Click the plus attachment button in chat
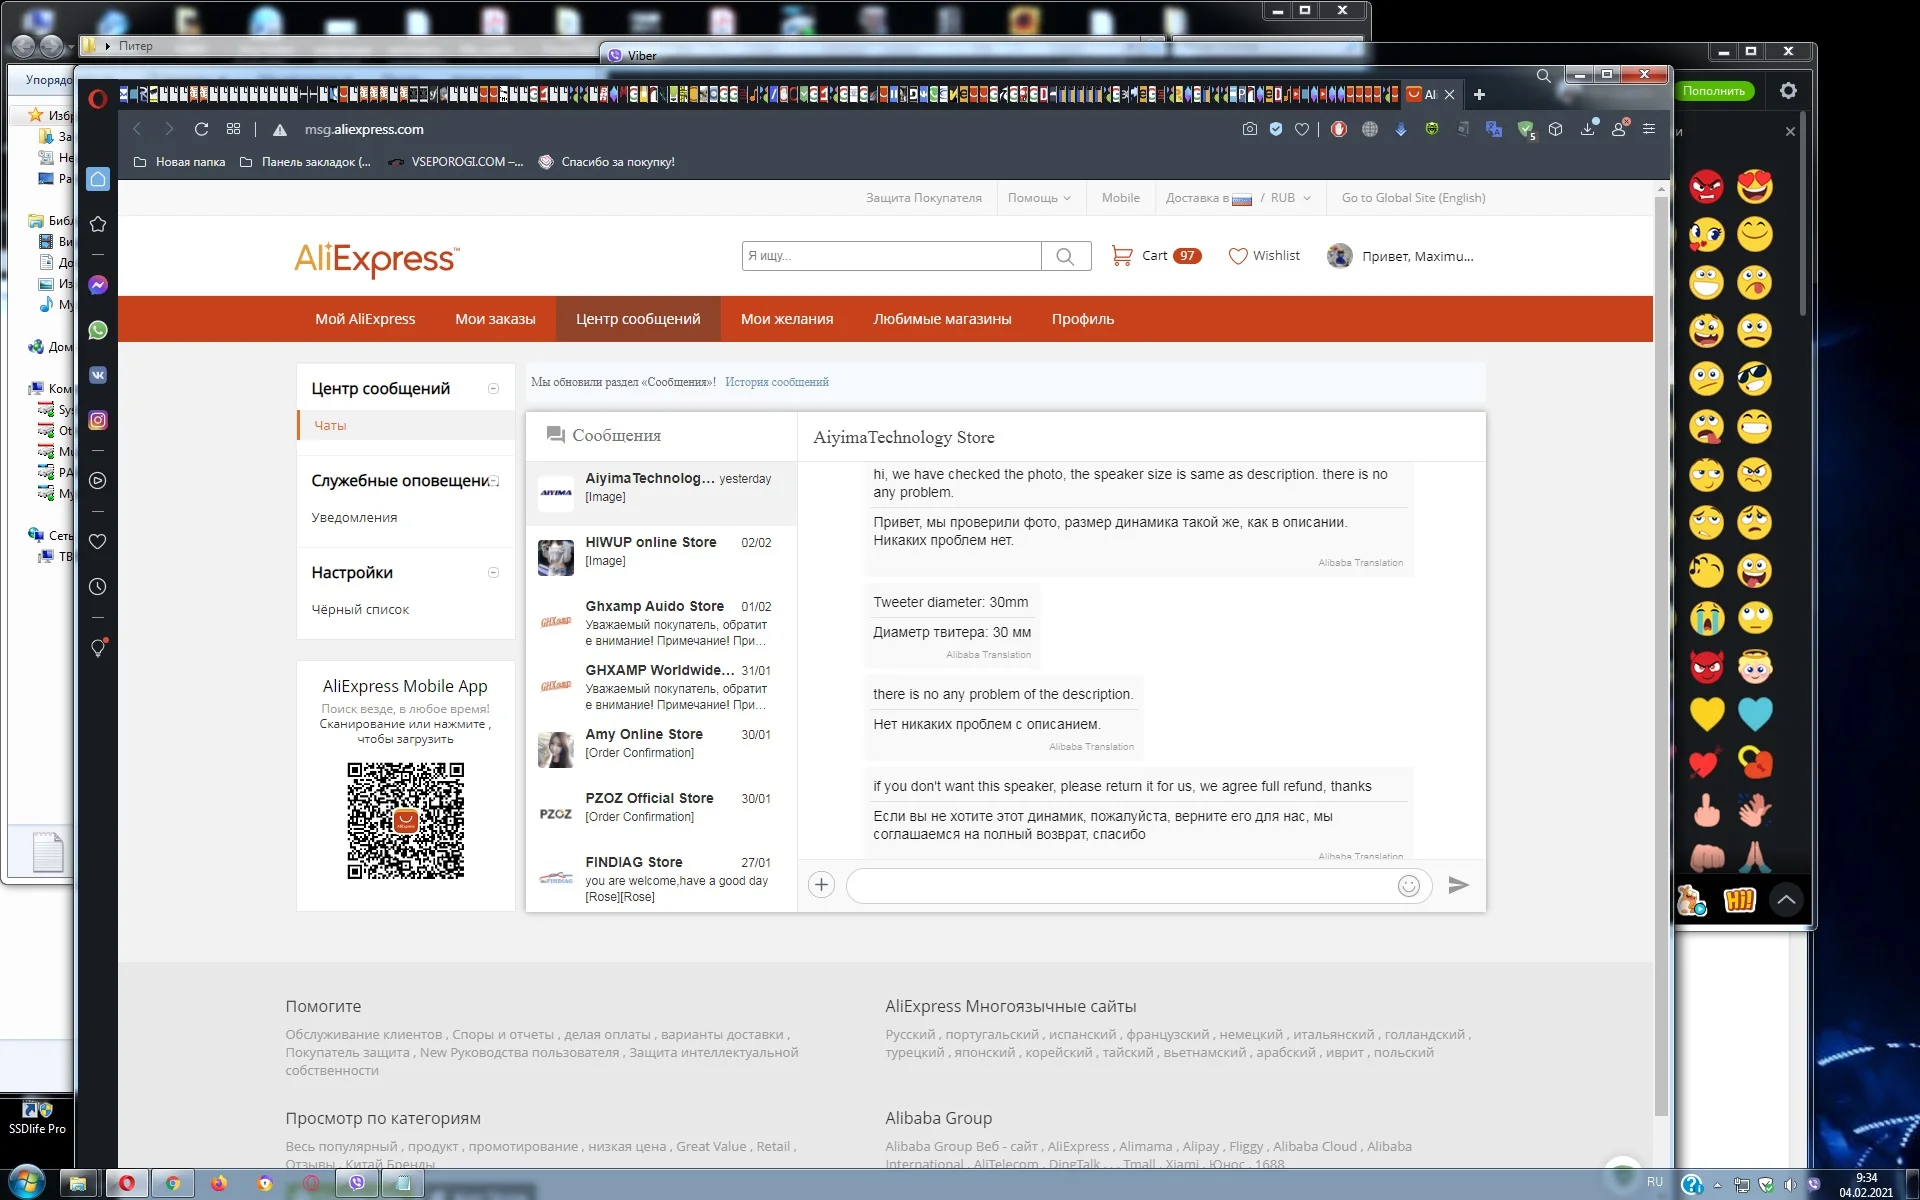The image size is (1920, 1200). pyautogui.click(x=821, y=885)
